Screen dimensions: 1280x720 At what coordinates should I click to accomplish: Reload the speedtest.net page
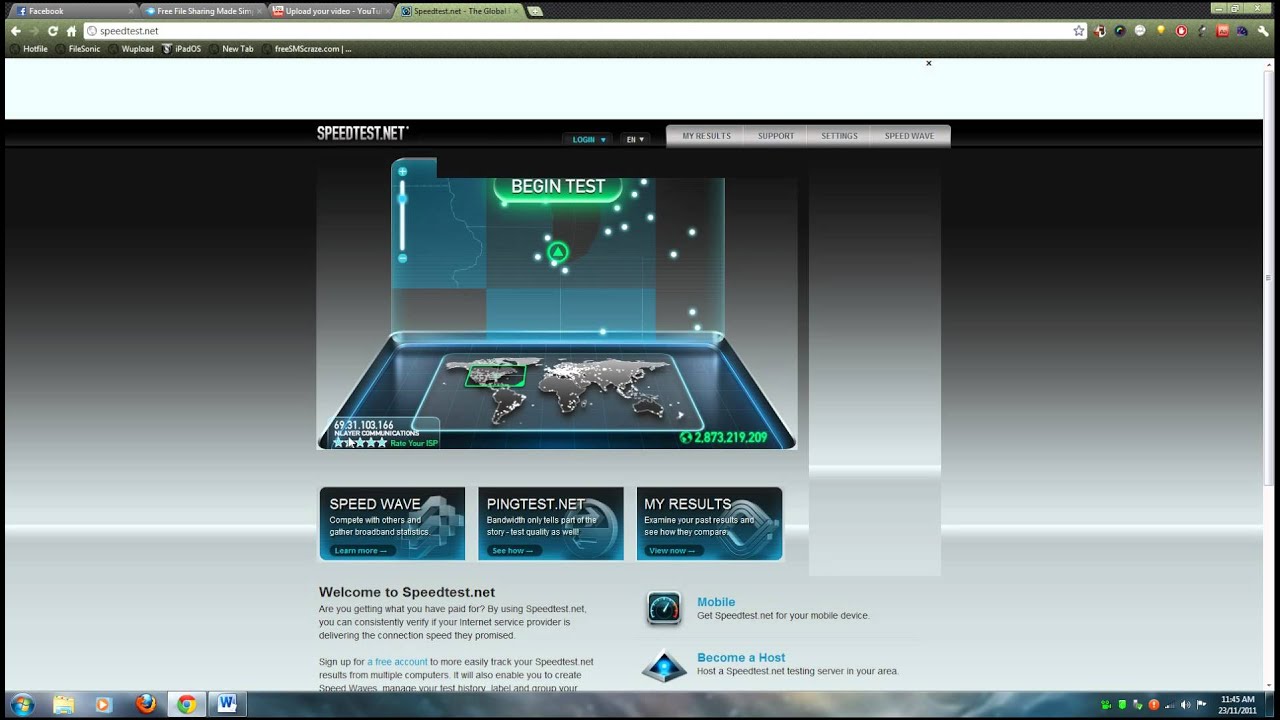52,31
